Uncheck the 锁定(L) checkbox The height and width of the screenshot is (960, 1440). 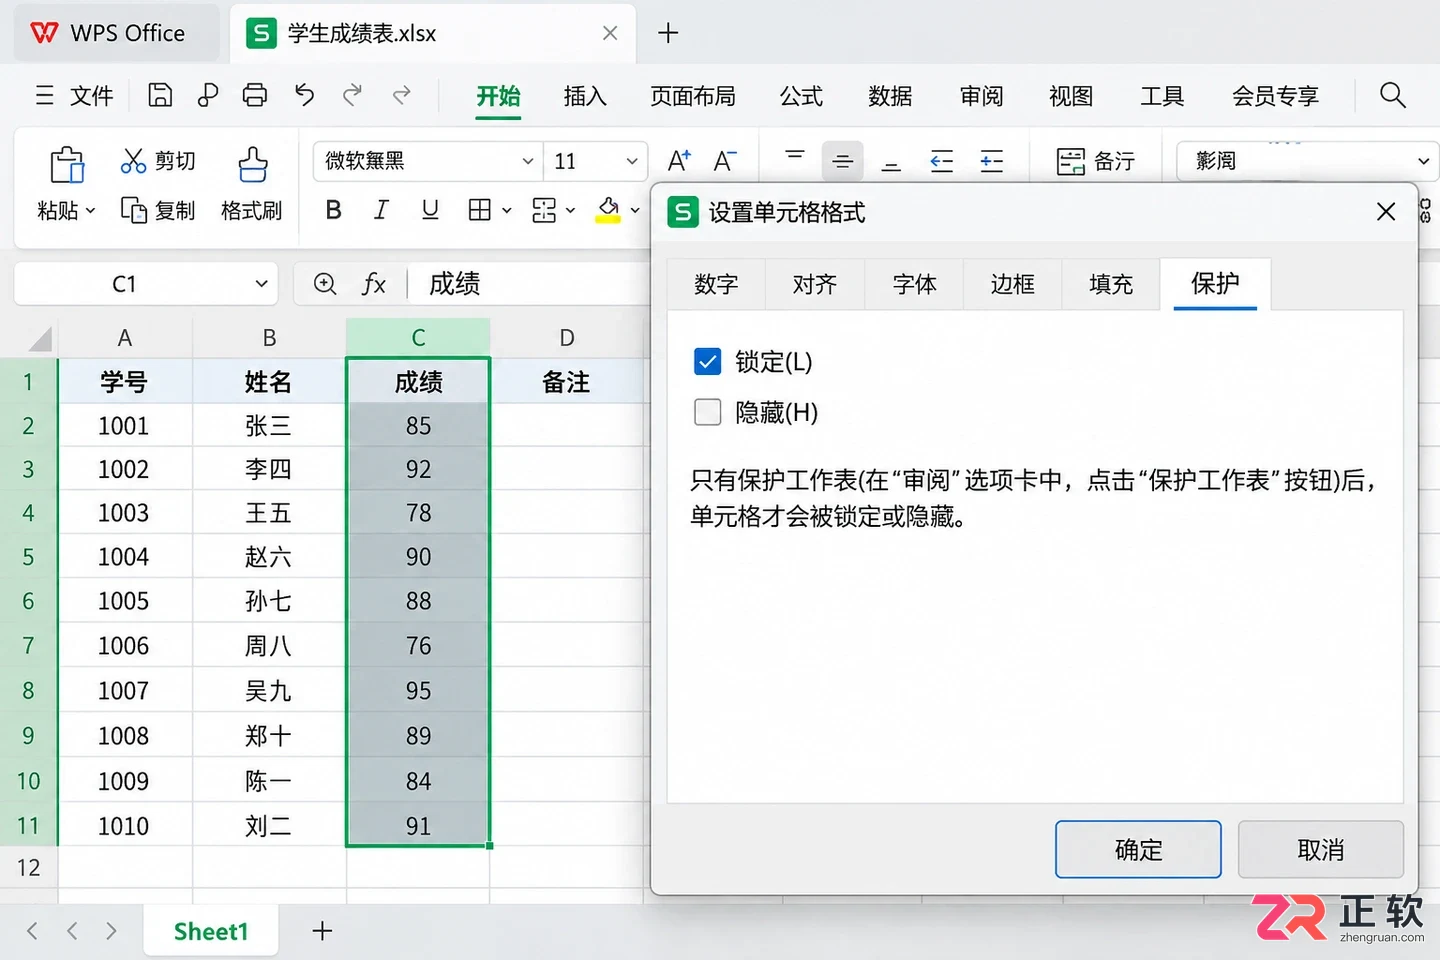(x=707, y=361)
